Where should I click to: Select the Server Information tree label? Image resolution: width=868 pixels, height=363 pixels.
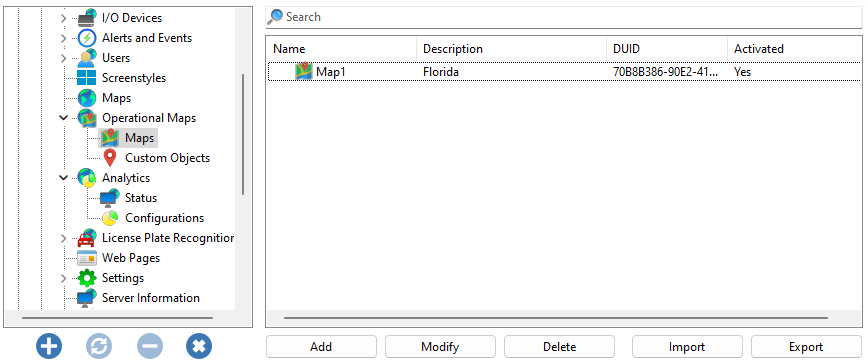click(x=151, y=298)
